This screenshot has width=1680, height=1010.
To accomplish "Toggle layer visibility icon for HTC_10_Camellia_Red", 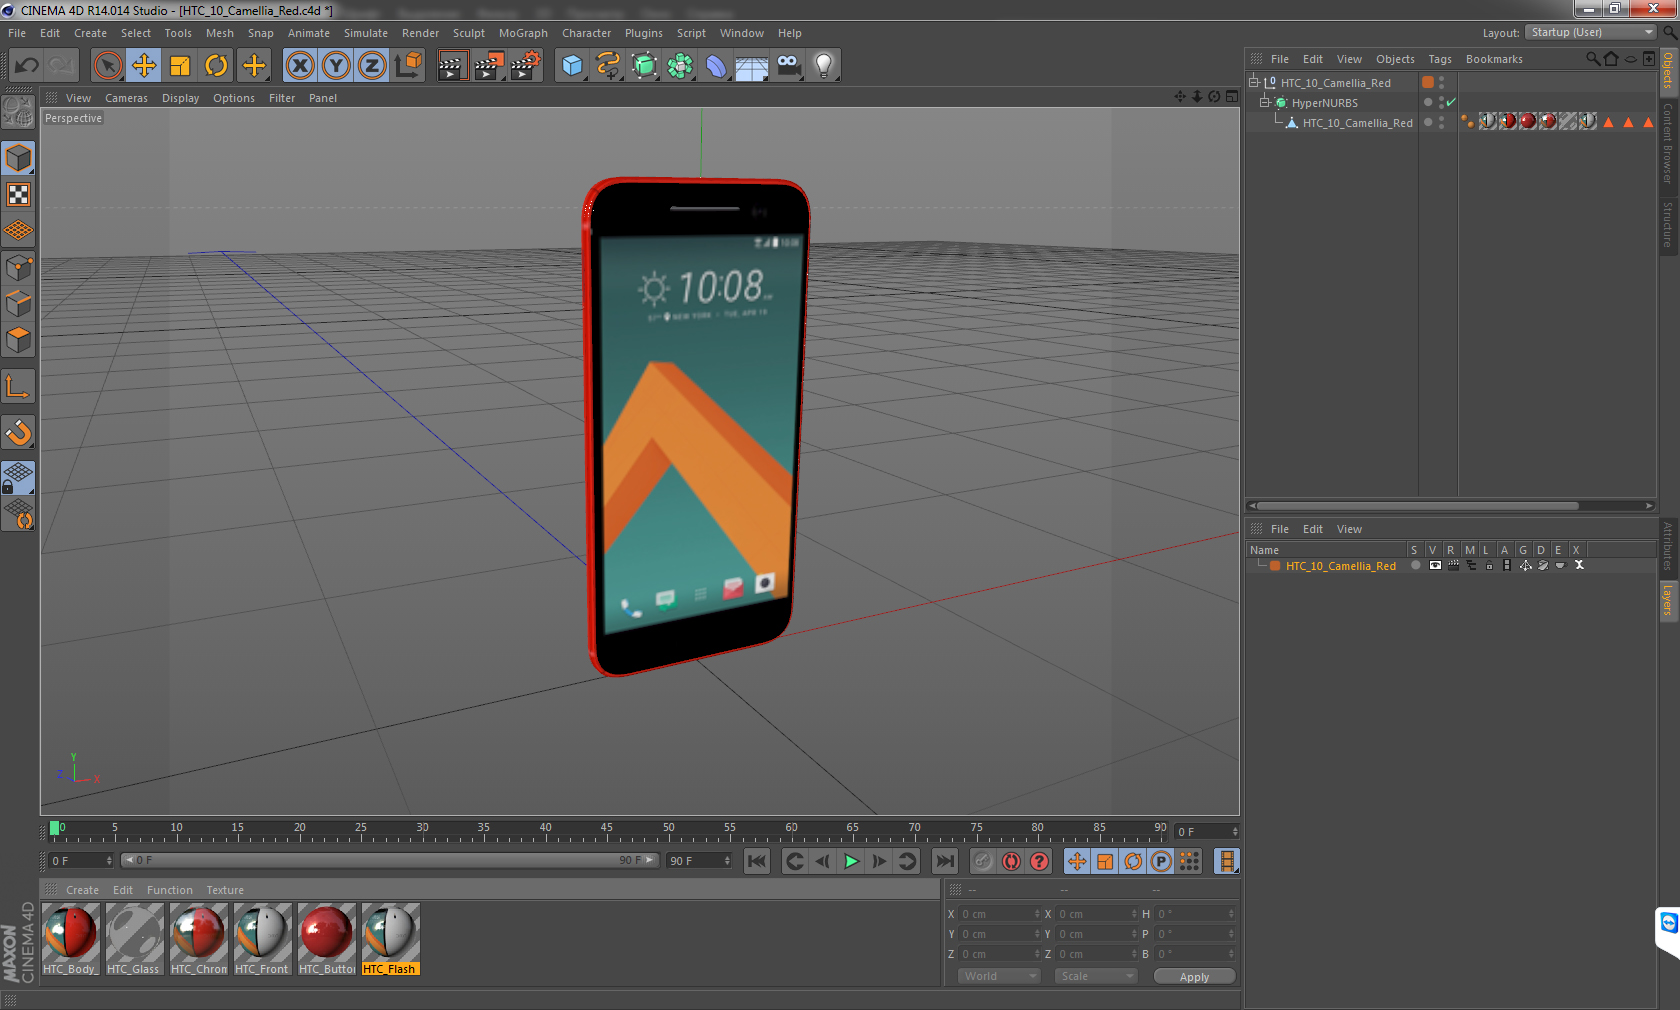I will tap(1435, 565).
